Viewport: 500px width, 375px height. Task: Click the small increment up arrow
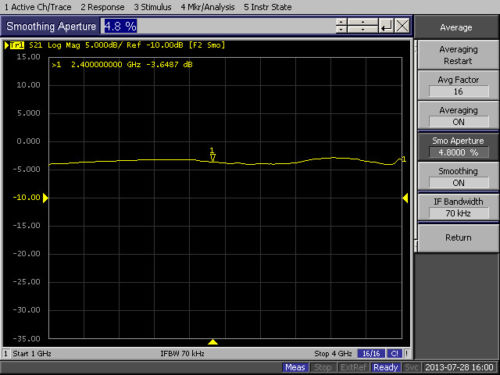tap(341, 22)
